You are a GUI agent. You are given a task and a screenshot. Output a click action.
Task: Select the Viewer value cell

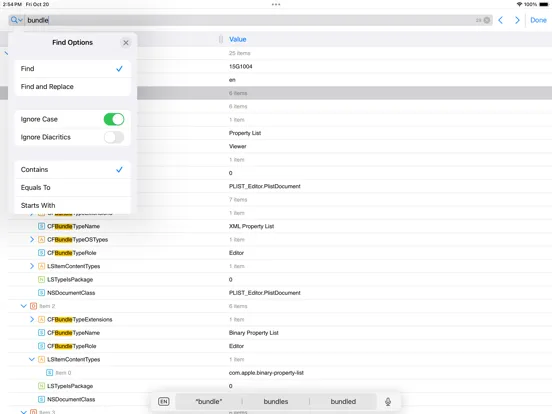coord(238,146)
